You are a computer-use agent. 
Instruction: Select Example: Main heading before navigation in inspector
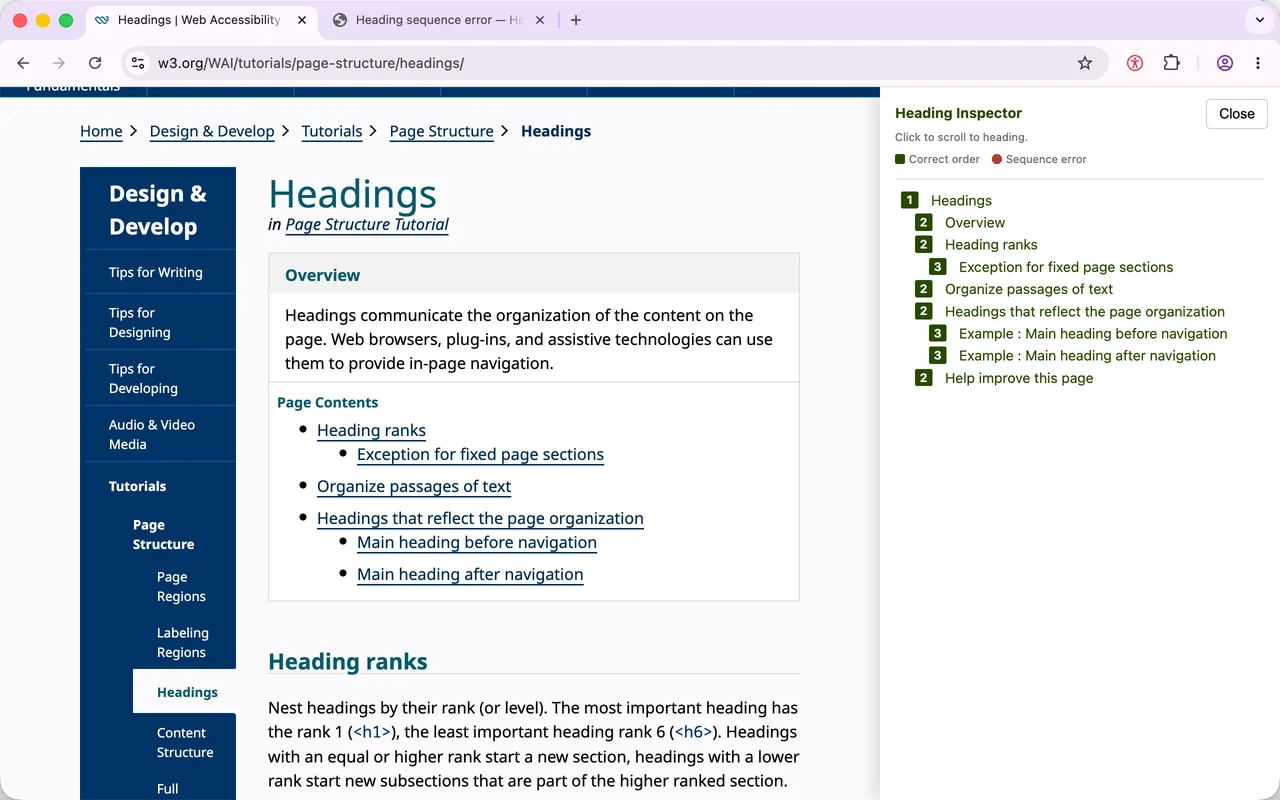click(1093, 333)
